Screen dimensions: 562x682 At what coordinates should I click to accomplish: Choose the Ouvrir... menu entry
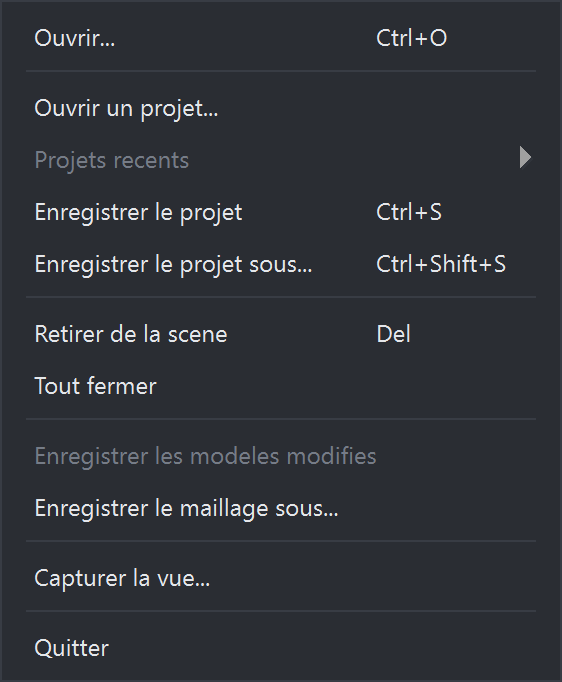tap(281, 38)
